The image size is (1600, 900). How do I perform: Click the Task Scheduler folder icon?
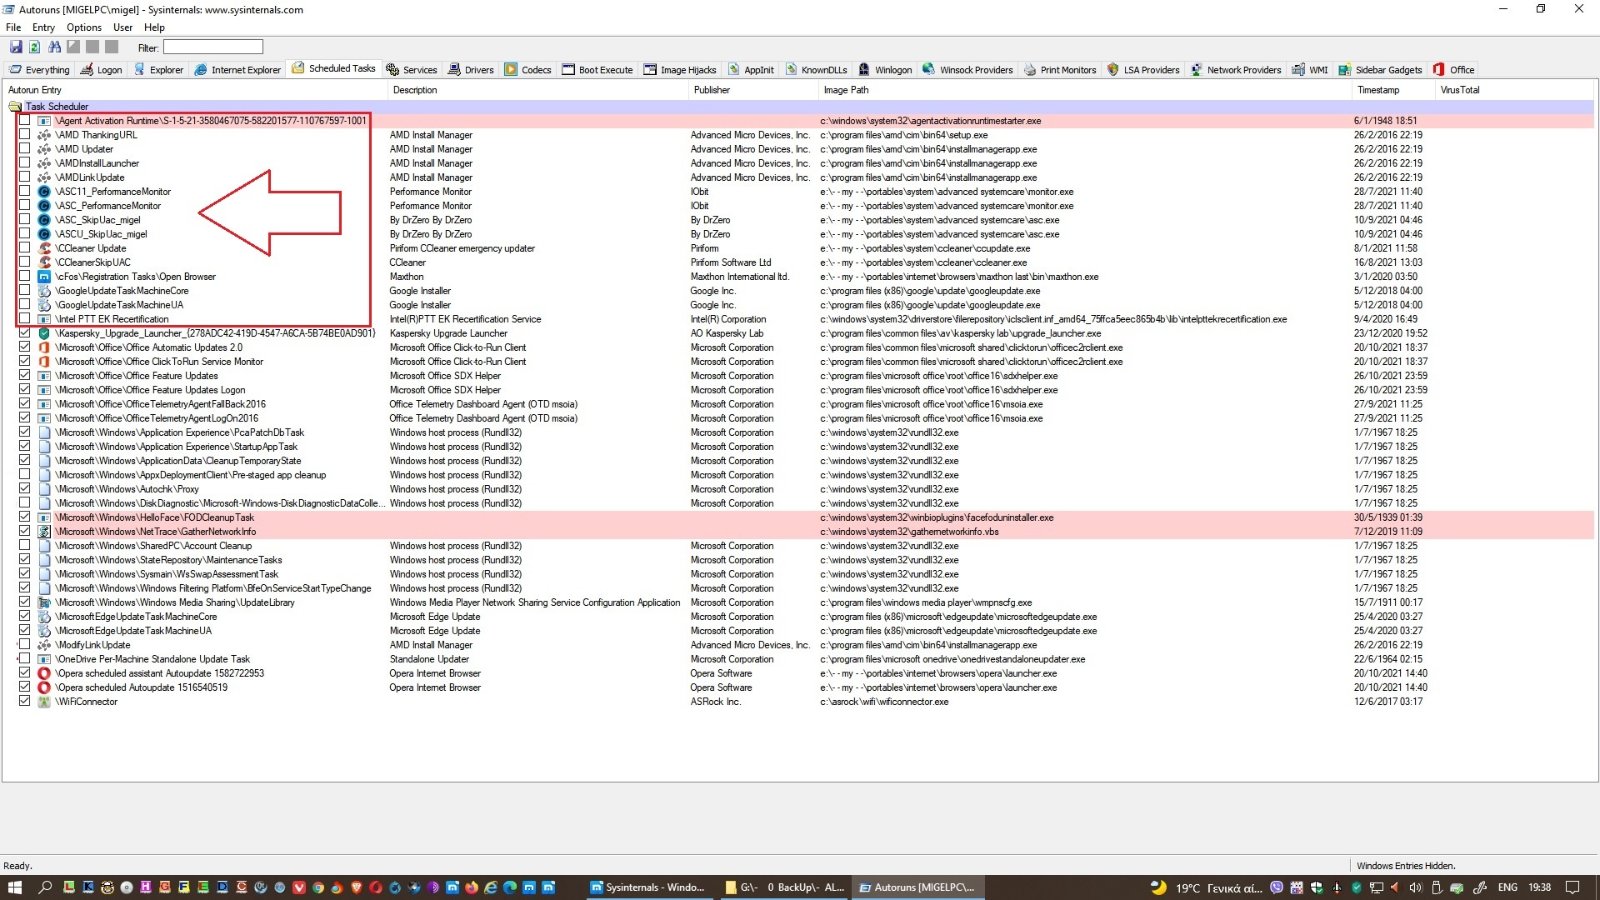[15, 106]
